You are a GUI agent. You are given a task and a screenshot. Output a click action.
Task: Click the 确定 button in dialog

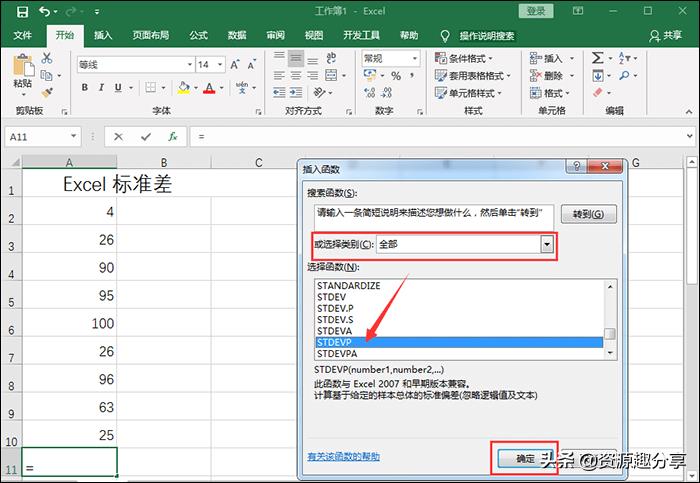pos(525,457)
